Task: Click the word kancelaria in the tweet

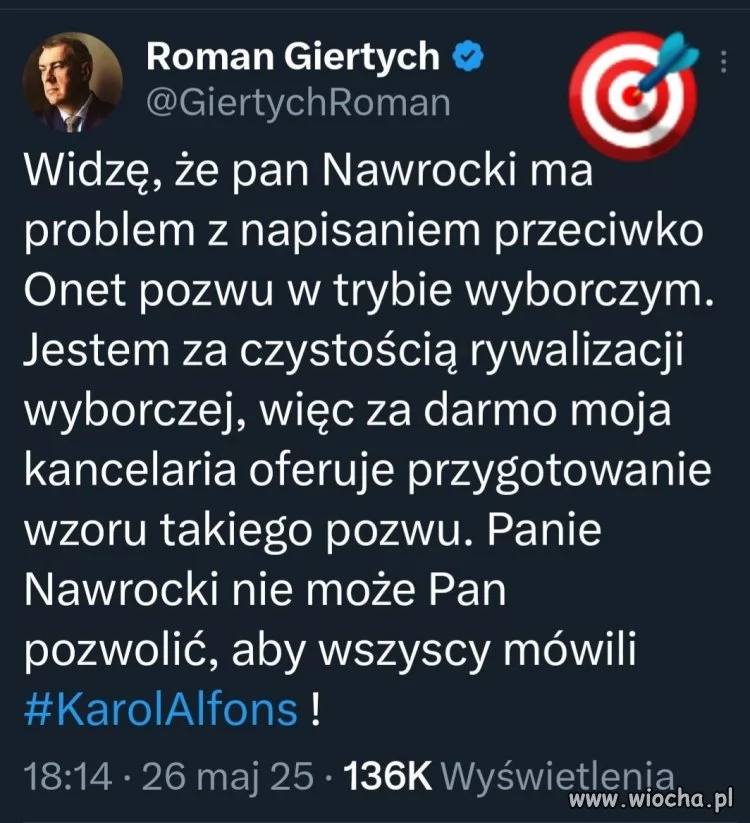Action: (x=130, y=470)
